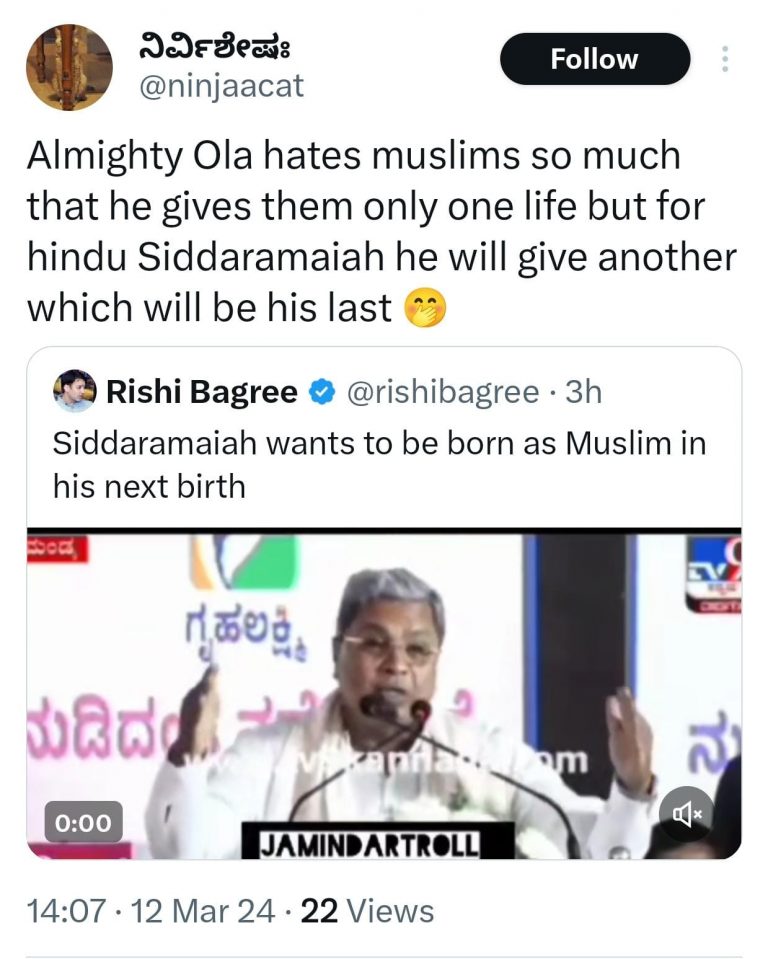768x959 pixels.
Task: Click the TV9 logo in video
Action: click(713, 574)
